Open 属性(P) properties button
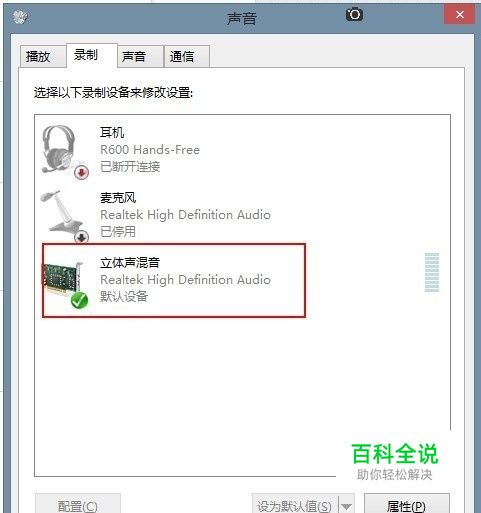The image size is (481, 513). point(407,505)
